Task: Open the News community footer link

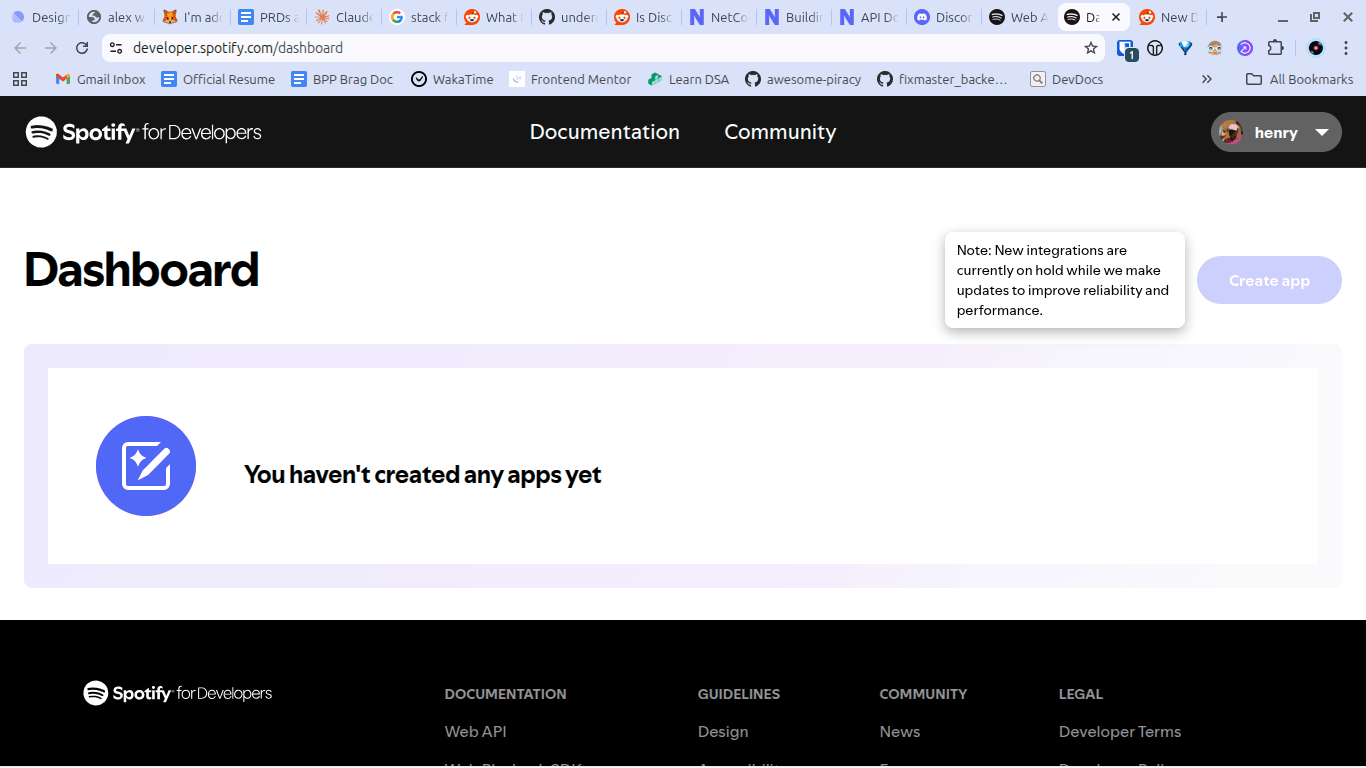Action: [900, 732]
